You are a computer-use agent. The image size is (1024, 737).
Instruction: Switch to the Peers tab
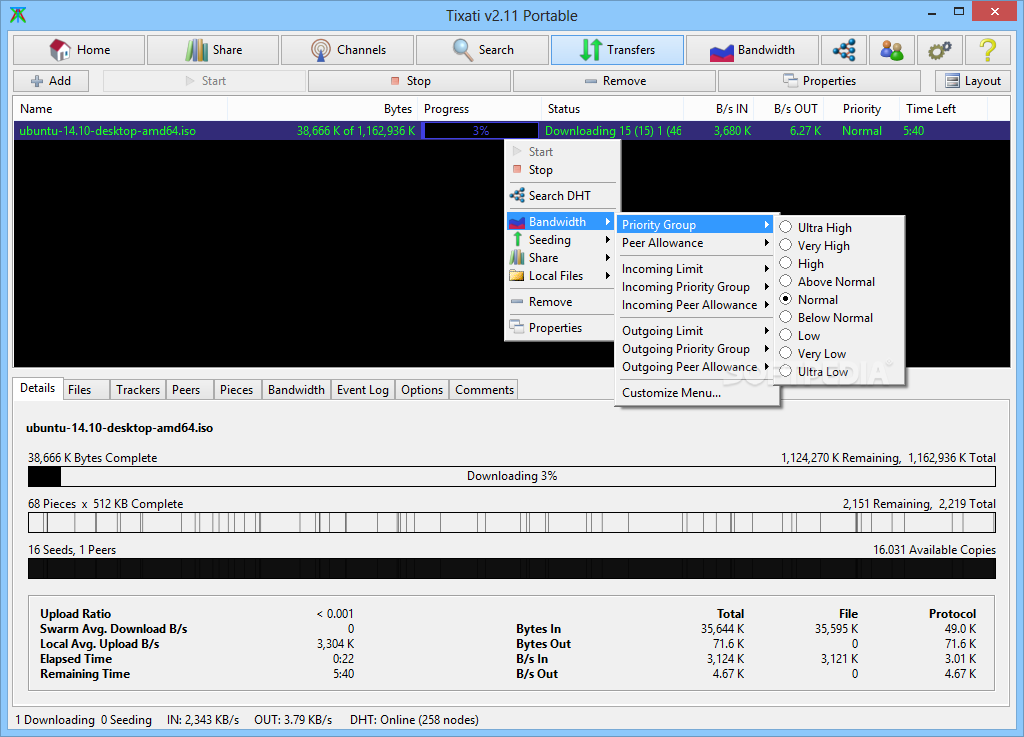[190, 390]
